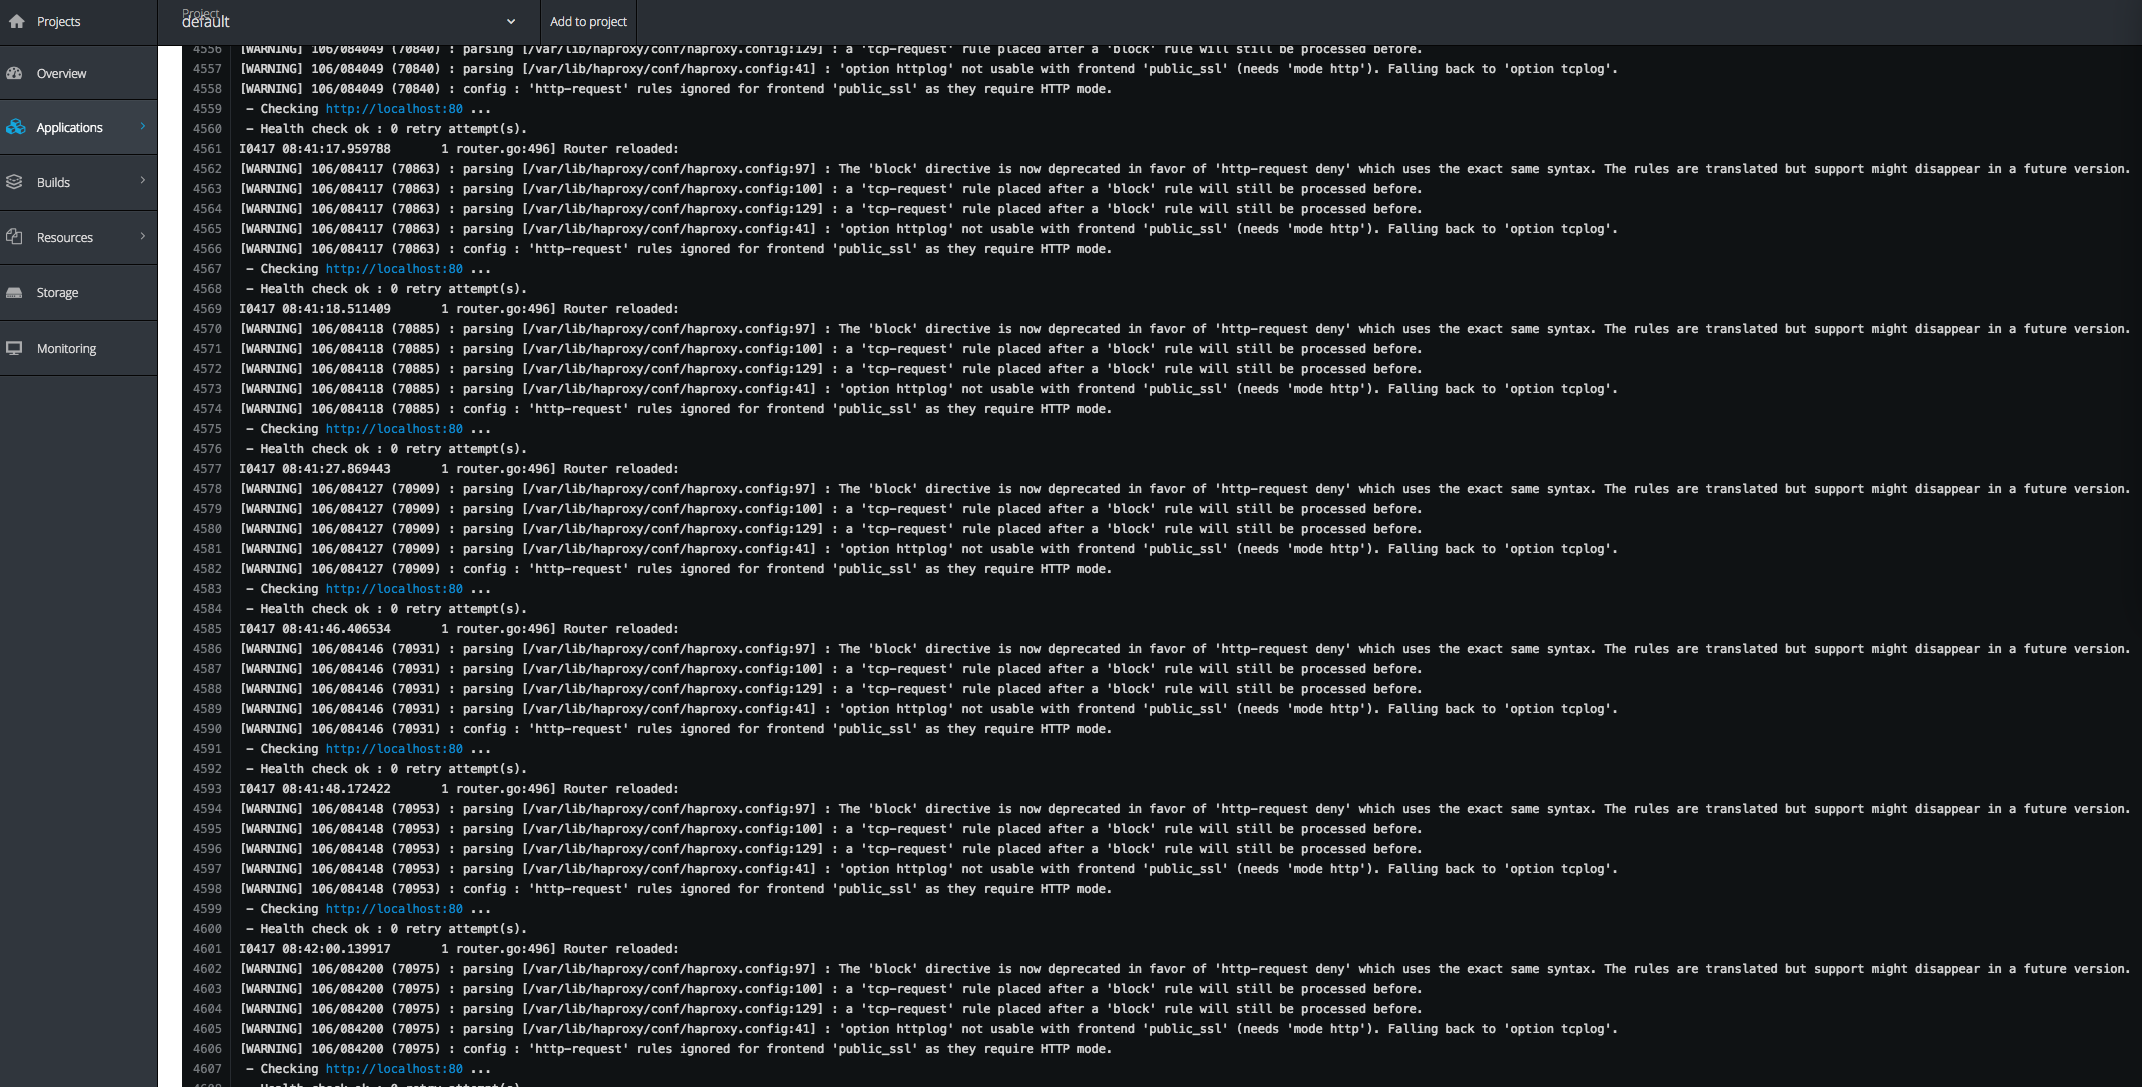
Task: Click Add to project button
Action: tap(588, 21)
